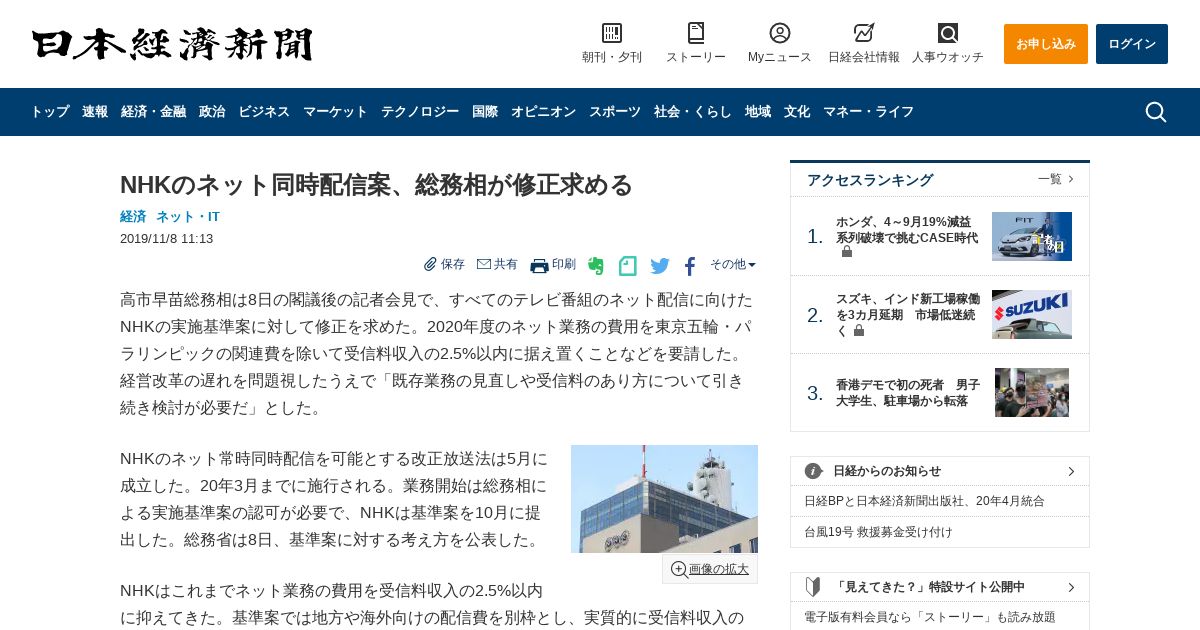Open the 日経会社情報 chart icon
This screenshot has height=630, width=1200.
(x=864, y=33)
